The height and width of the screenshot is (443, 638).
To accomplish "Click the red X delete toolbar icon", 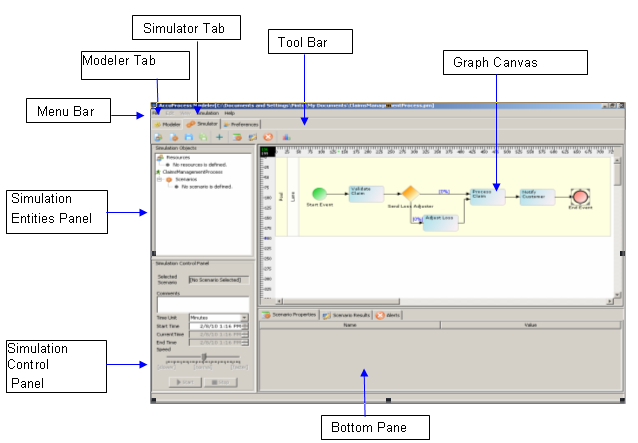I will (268, 136).
